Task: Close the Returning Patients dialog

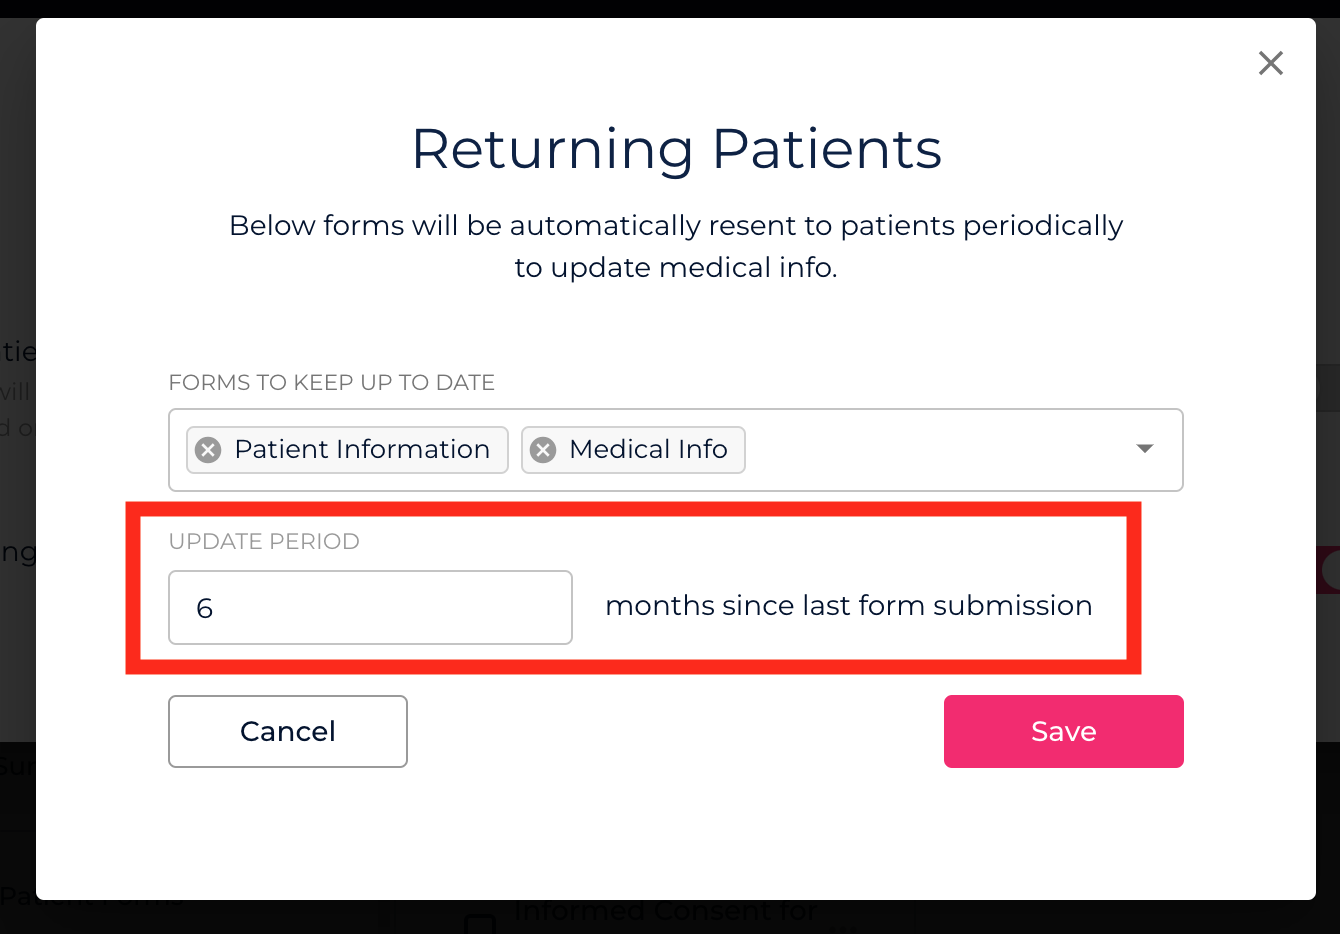Action: pyautogui.click(x=1270, y=63)
